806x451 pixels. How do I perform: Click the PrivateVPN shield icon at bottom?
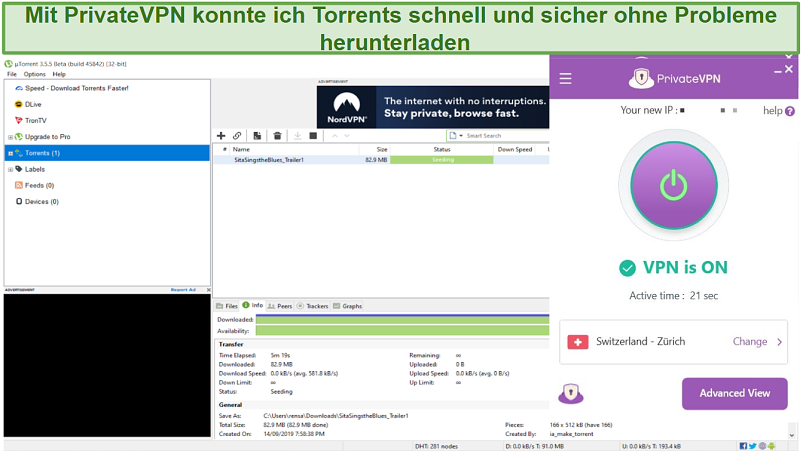[571, 394]
